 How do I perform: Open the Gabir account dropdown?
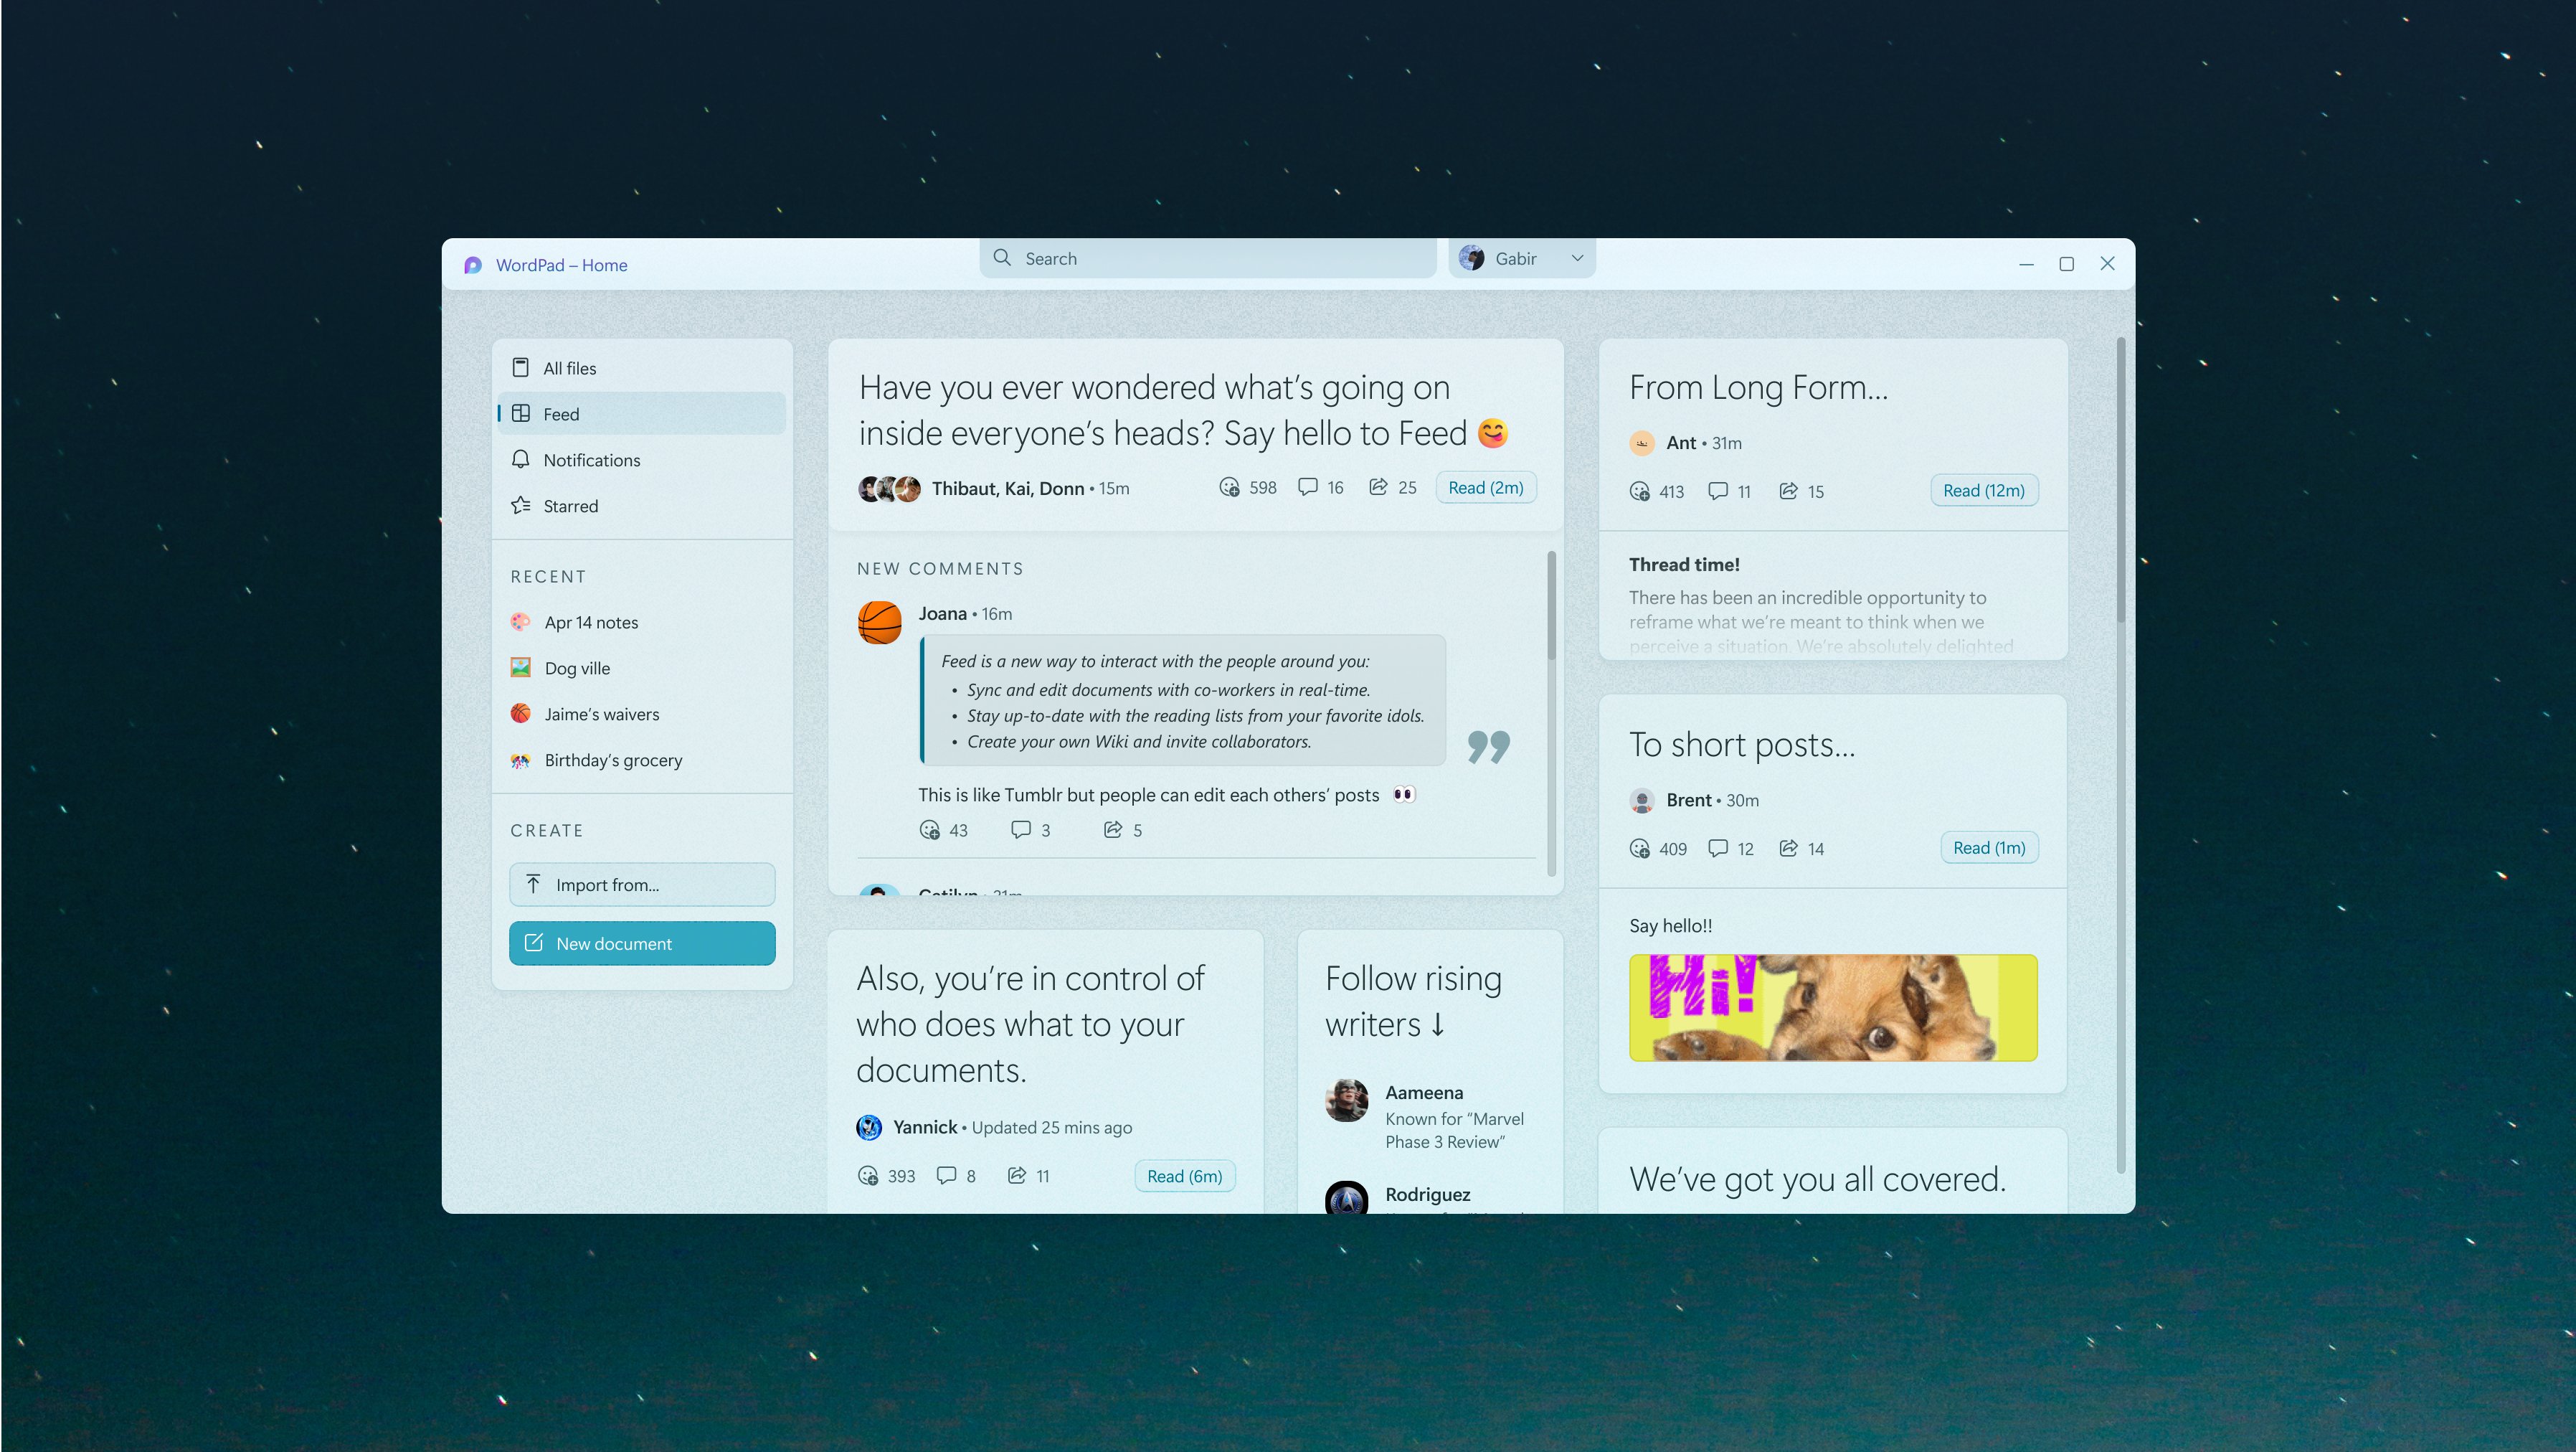coord(1521,257)
